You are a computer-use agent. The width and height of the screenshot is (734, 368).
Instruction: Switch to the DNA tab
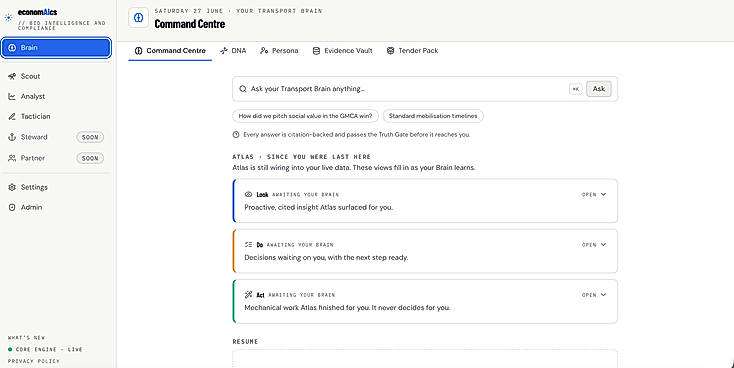(x=233, y=51)
